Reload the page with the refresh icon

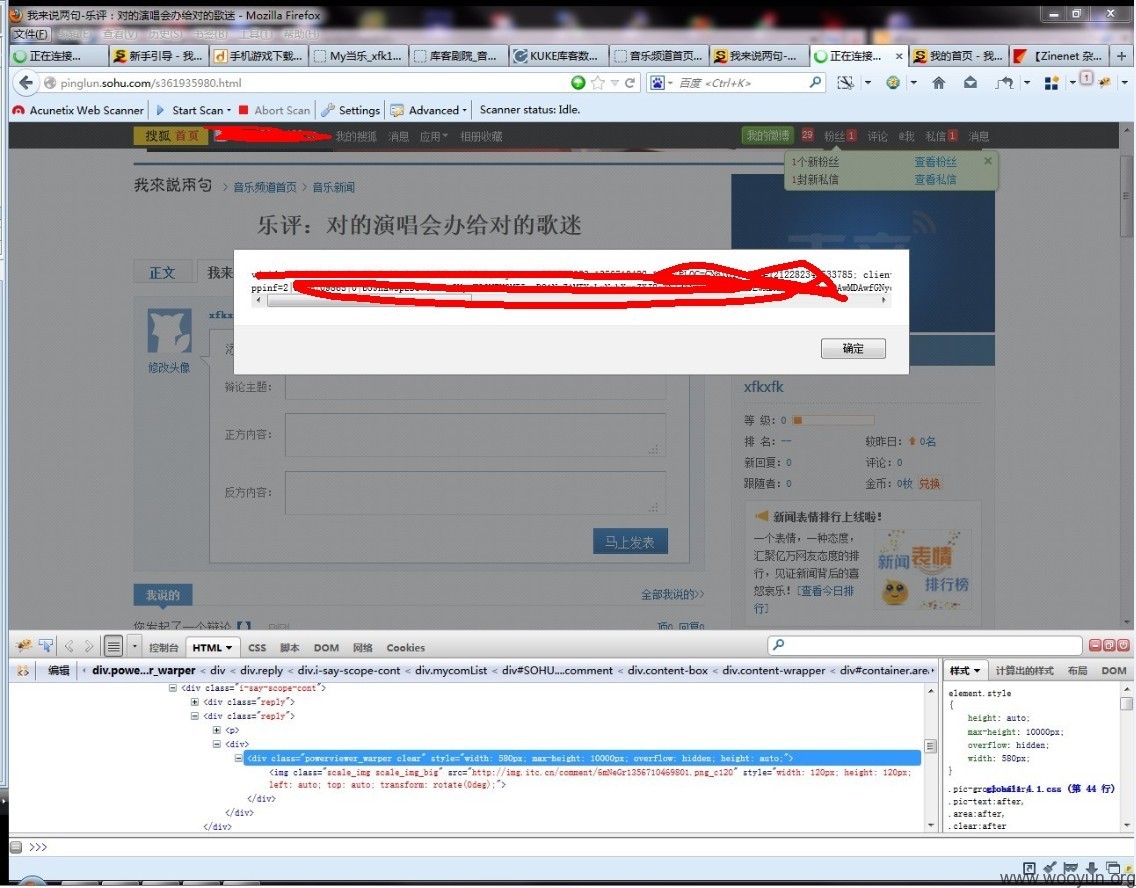tap(630, 83)
